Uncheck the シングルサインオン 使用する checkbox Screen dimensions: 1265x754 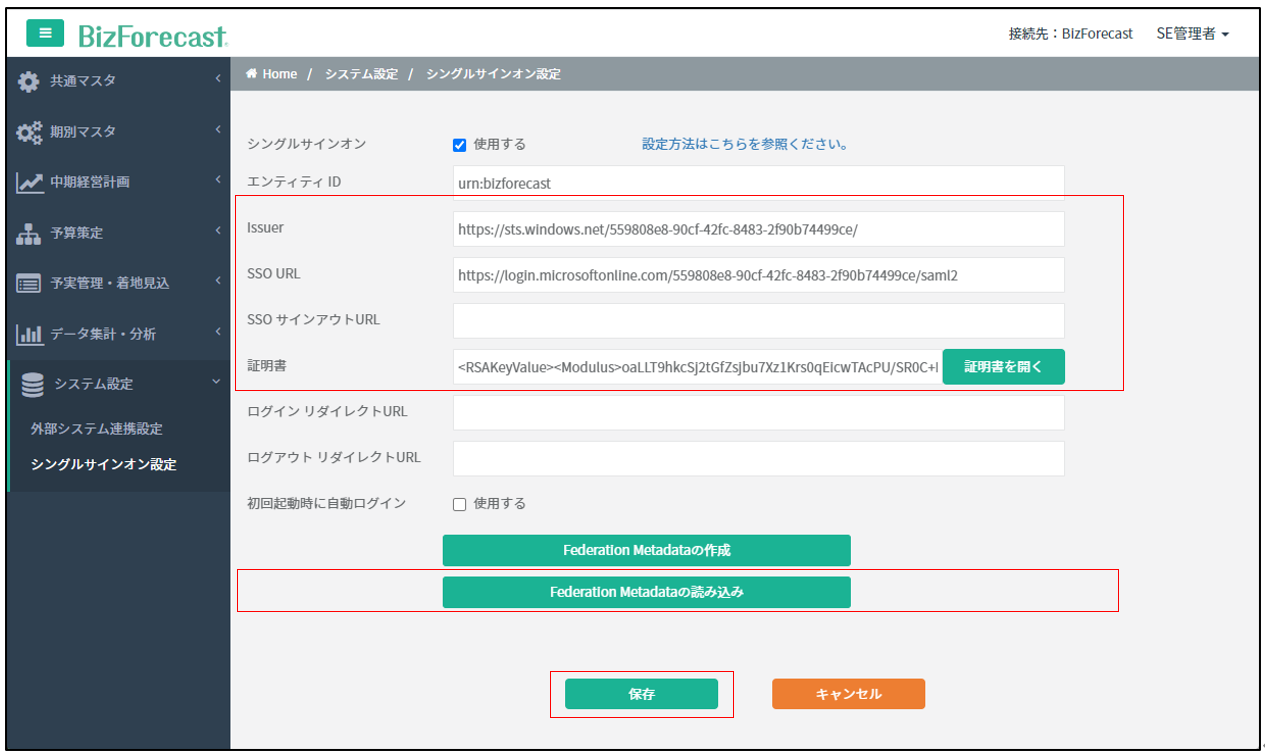[x=460, y=145]
